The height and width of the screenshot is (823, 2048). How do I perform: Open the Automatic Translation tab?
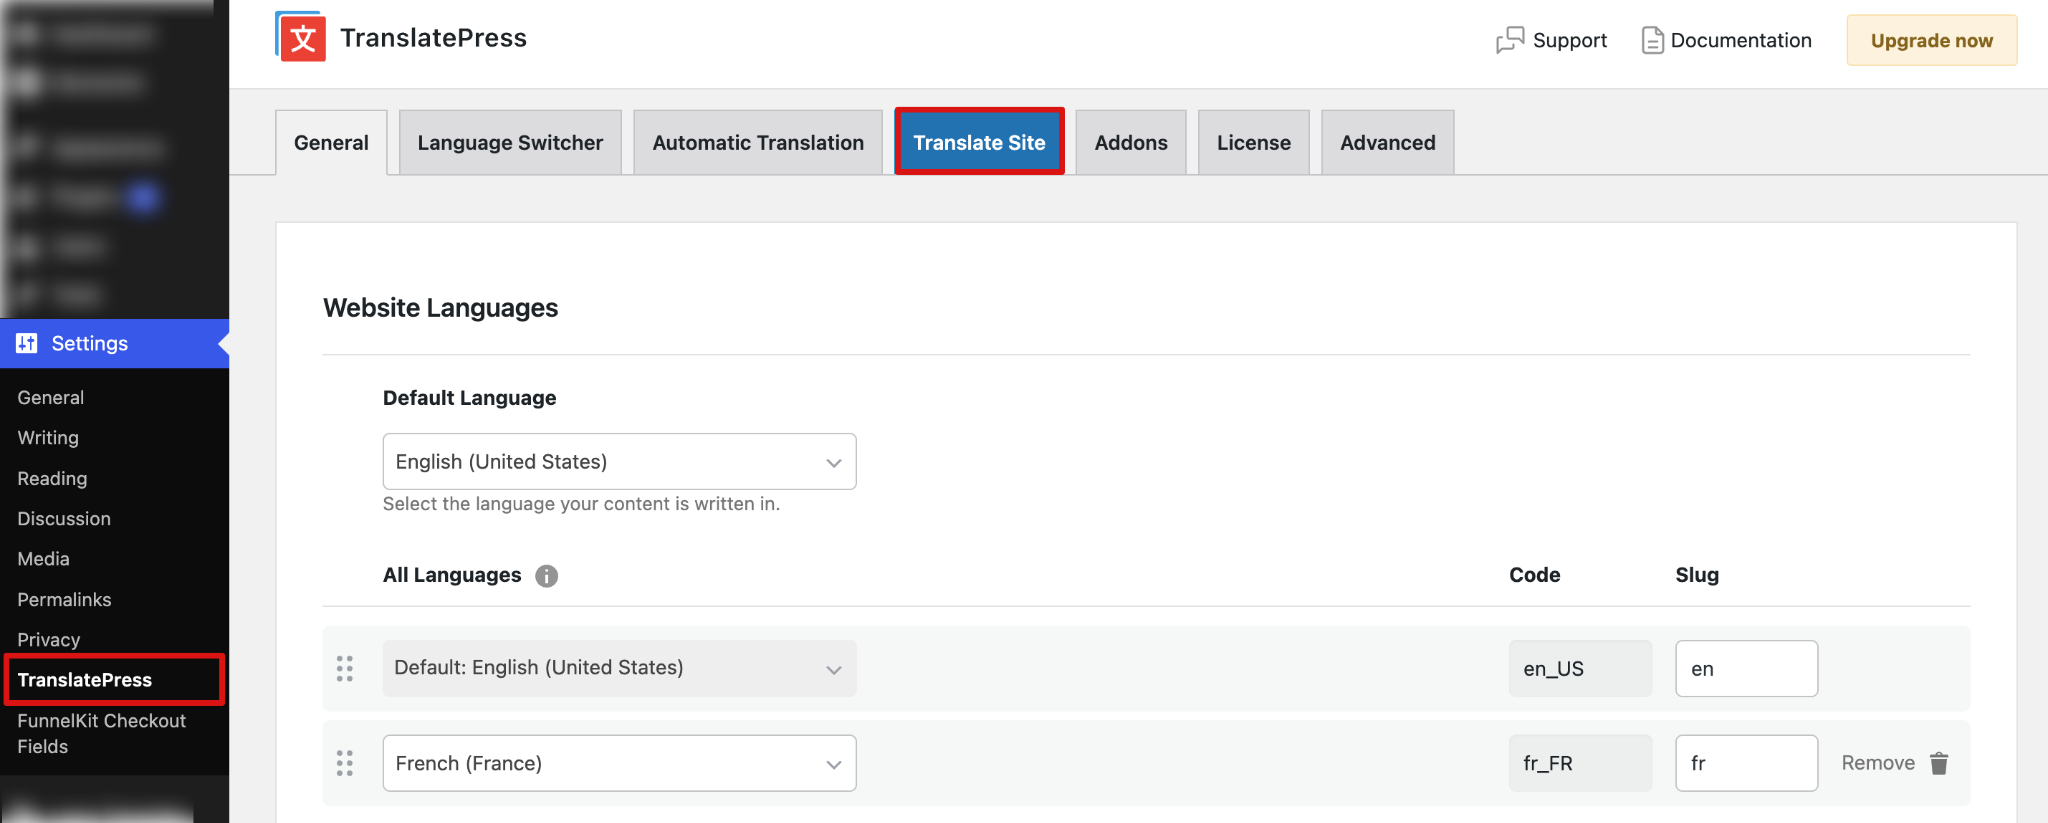click(758, 143)
